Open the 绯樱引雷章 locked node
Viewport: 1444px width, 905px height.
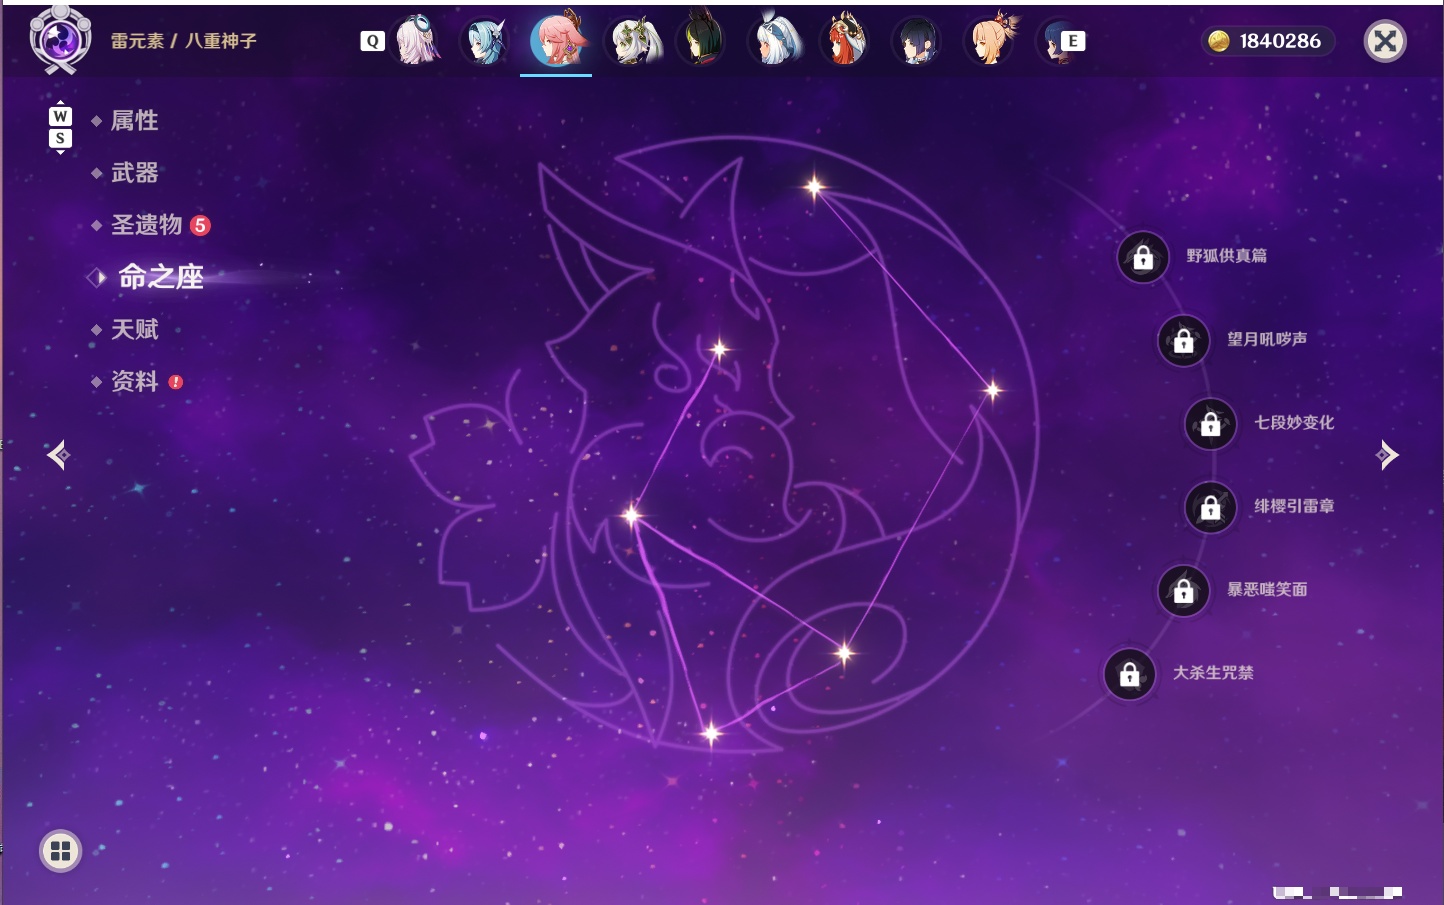1210,507
